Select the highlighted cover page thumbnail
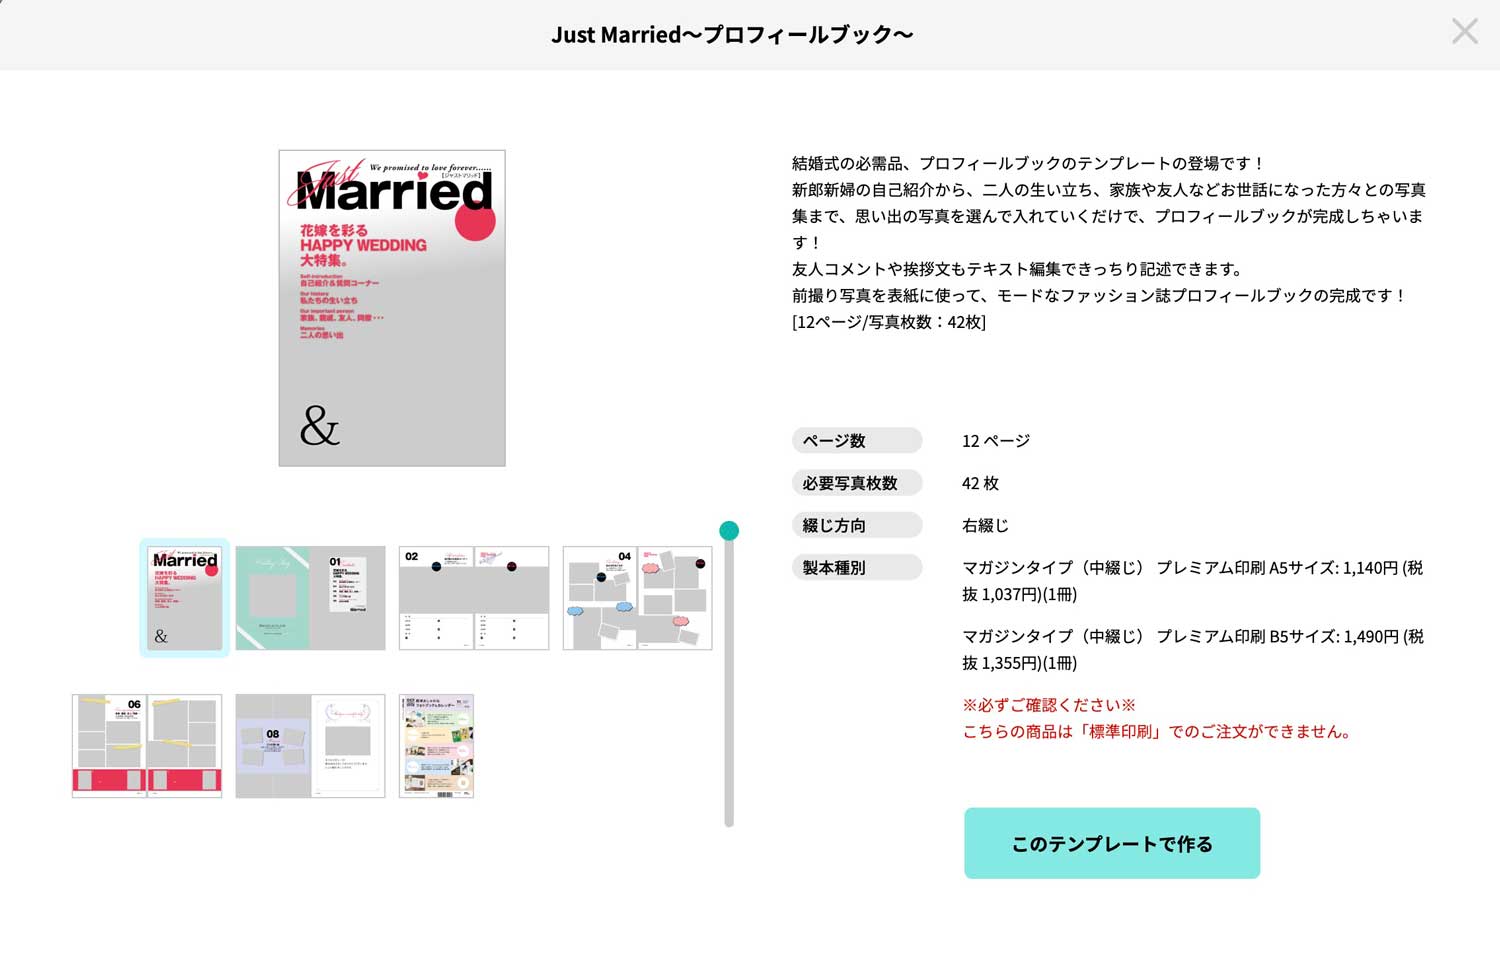Screen dimensions: 1500x975 (185, 598)
